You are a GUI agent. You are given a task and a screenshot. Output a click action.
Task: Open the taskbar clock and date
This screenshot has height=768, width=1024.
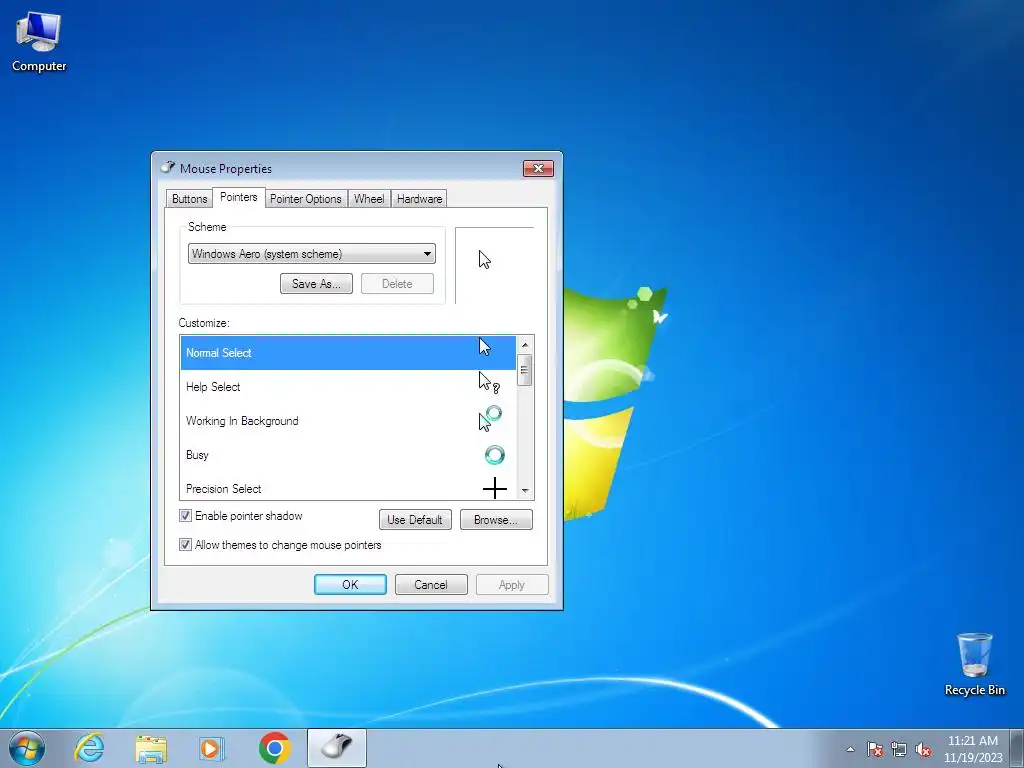point(972,749)
